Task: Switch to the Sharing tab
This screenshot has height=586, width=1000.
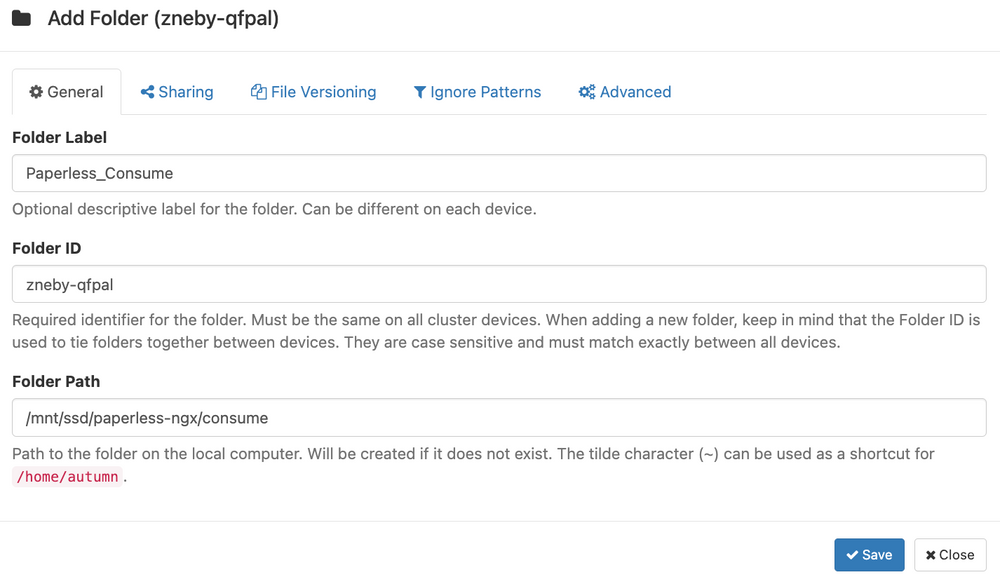Action: (177, 91)
